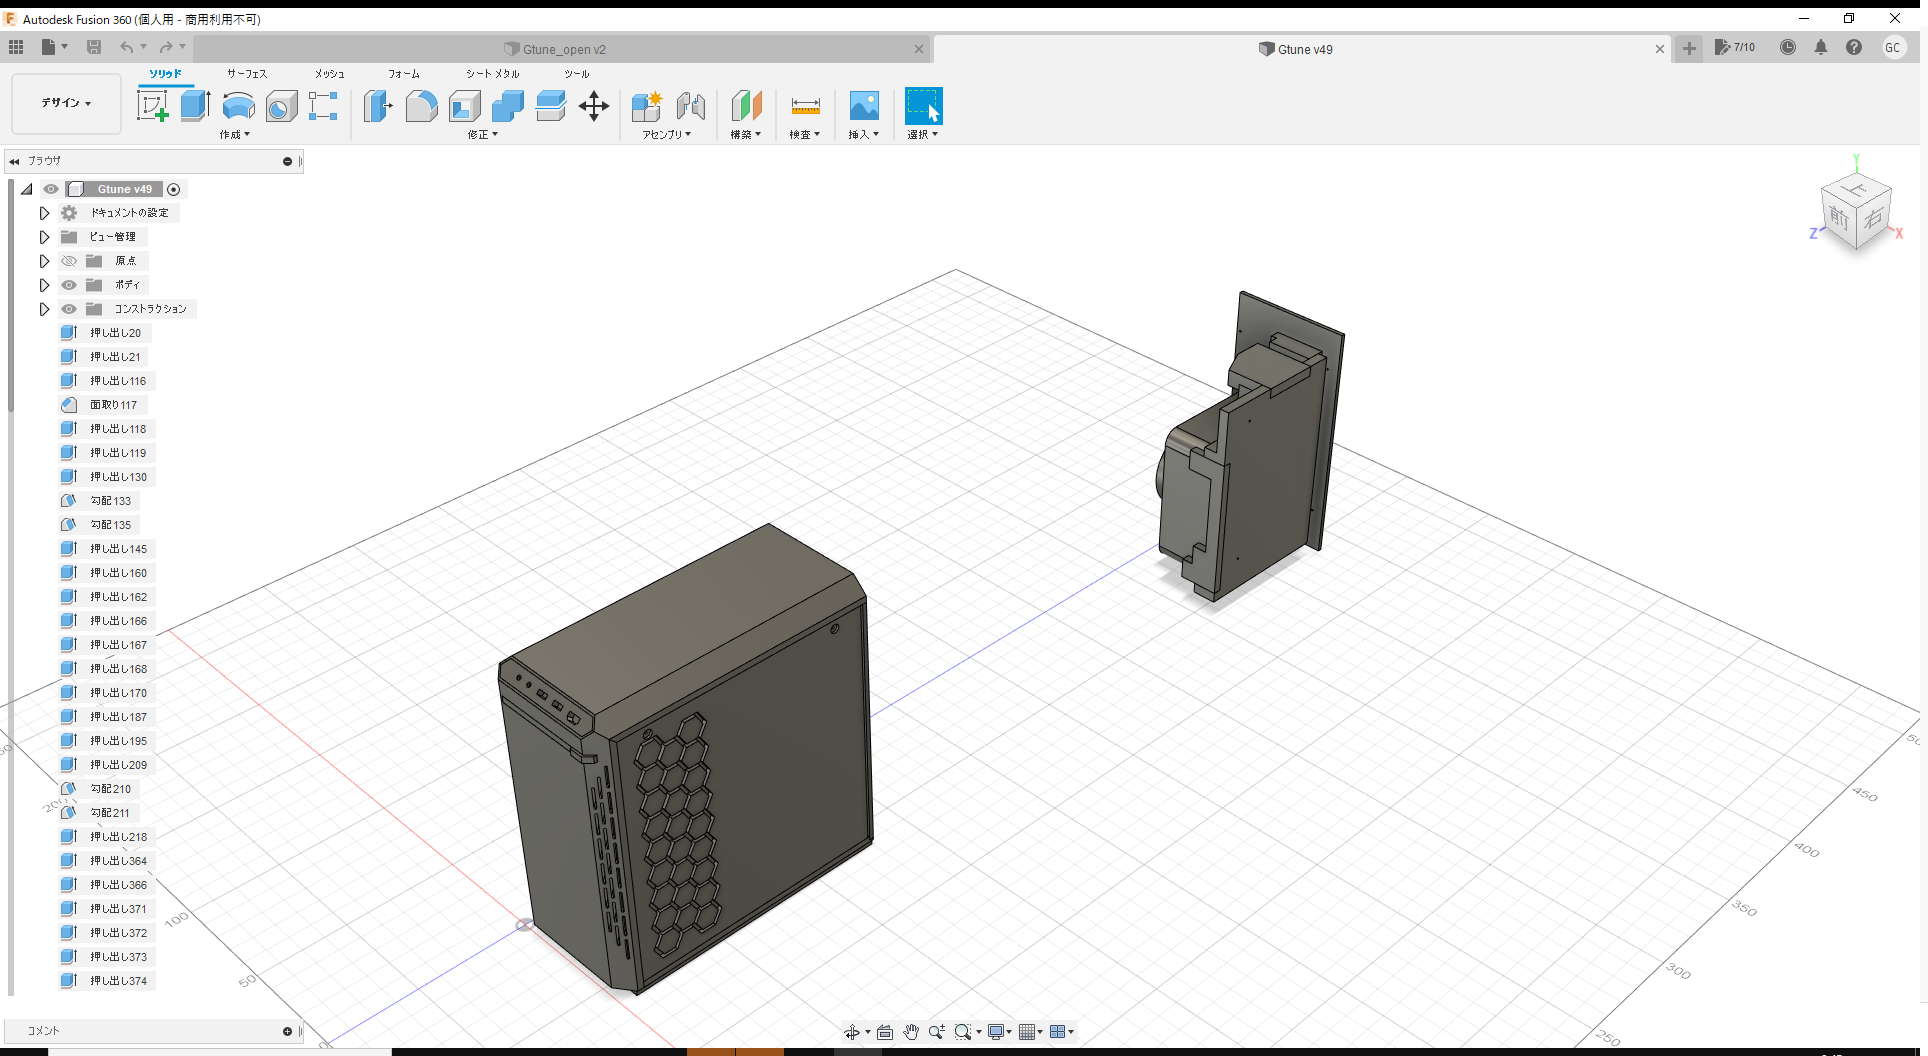1928x1056 pixels.
Task: Open the 作成 dropdown menu
Action: (235, 134)
